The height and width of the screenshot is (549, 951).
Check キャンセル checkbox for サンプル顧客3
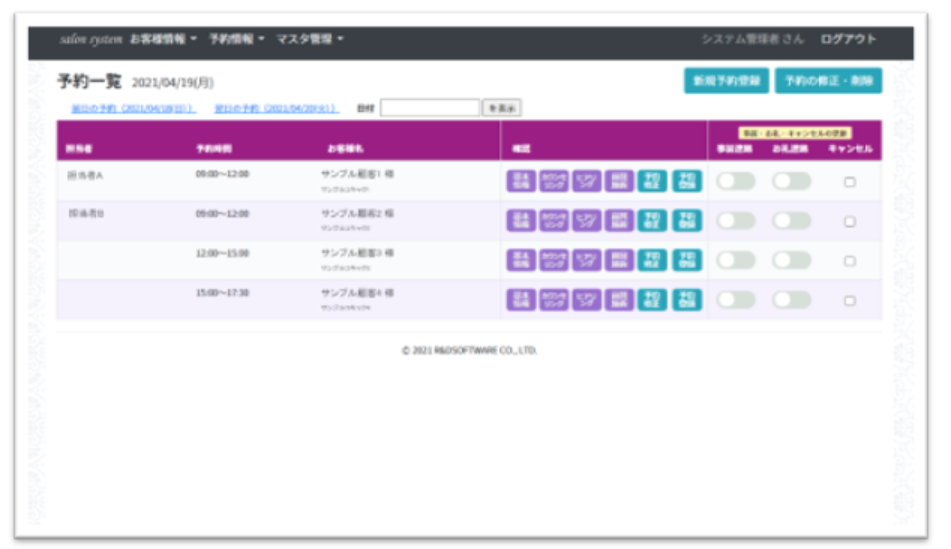click(850, 261)
